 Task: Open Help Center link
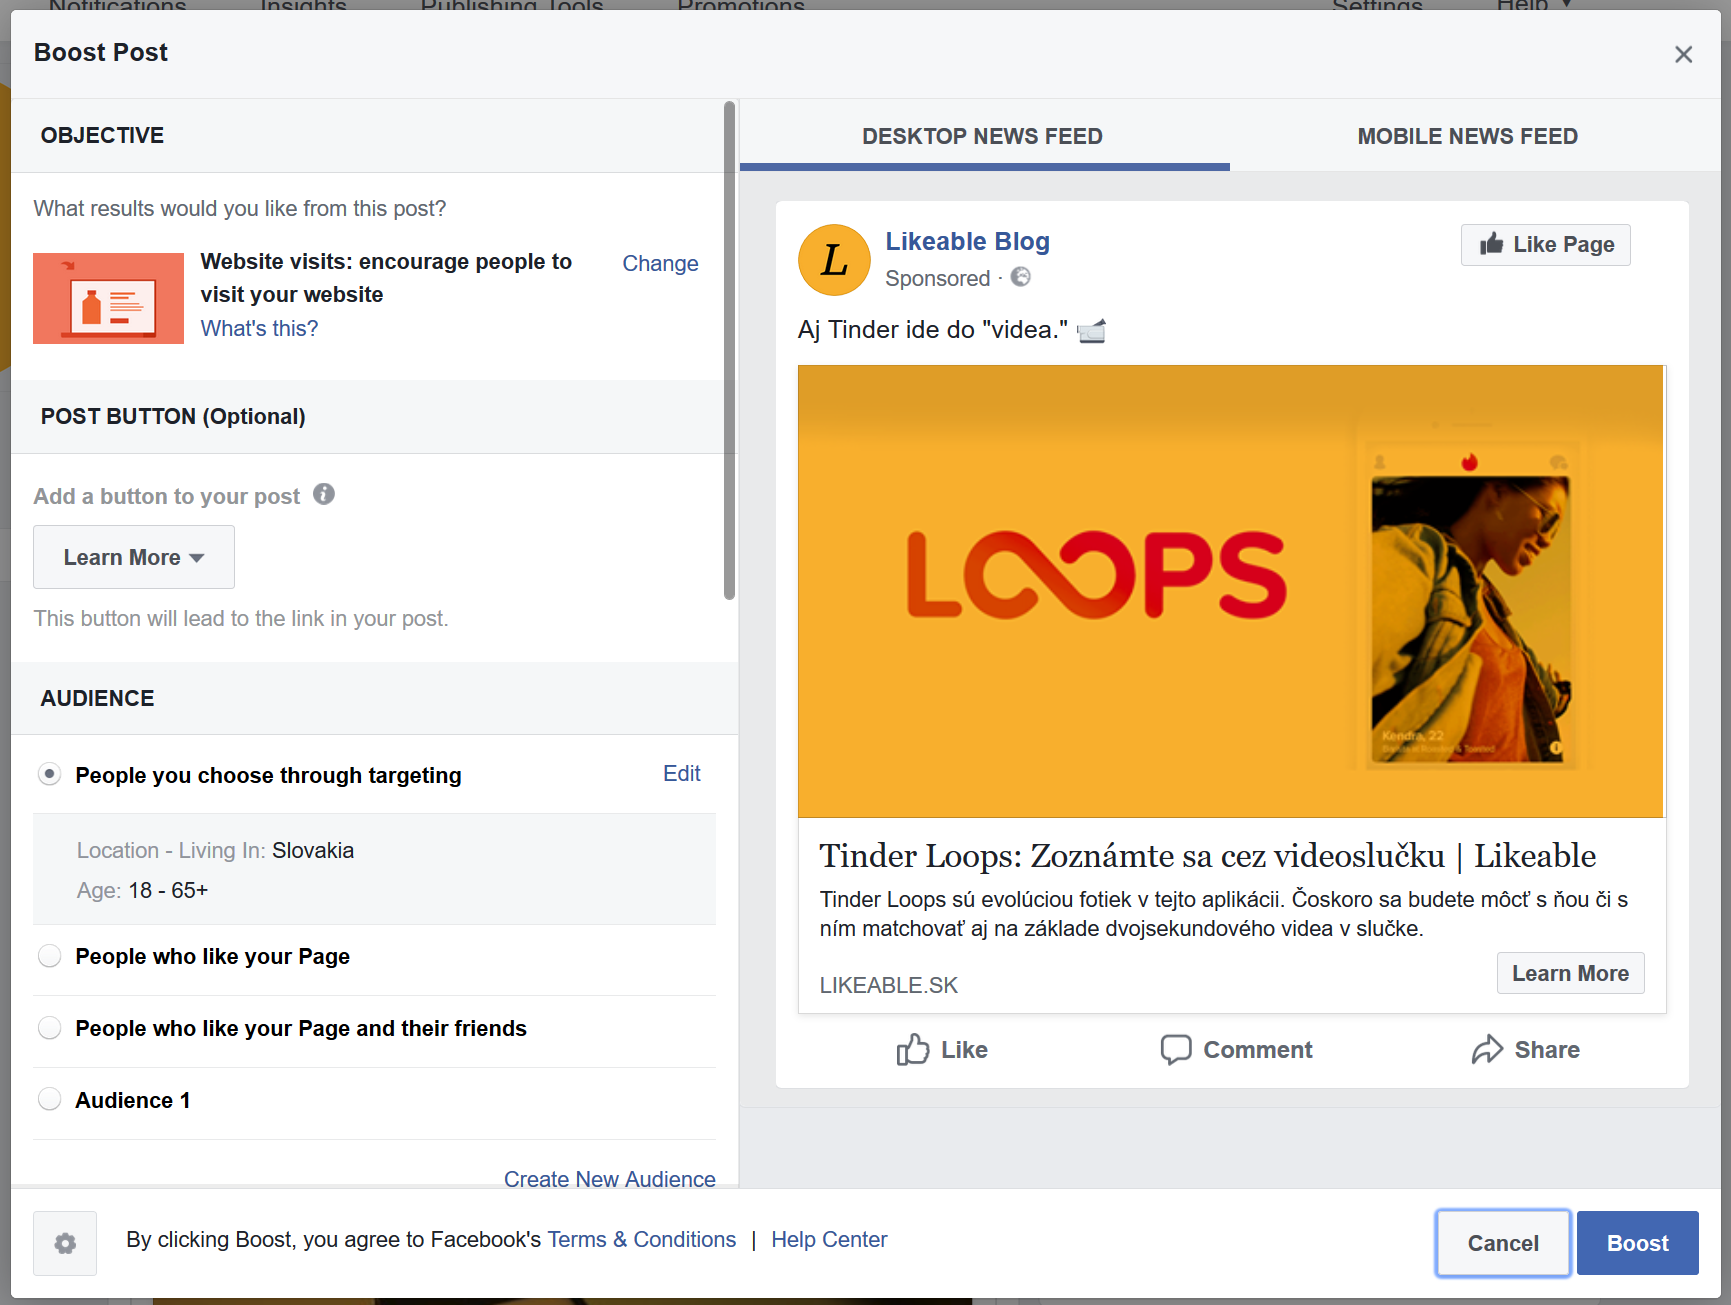click(x=829, y=1239)
